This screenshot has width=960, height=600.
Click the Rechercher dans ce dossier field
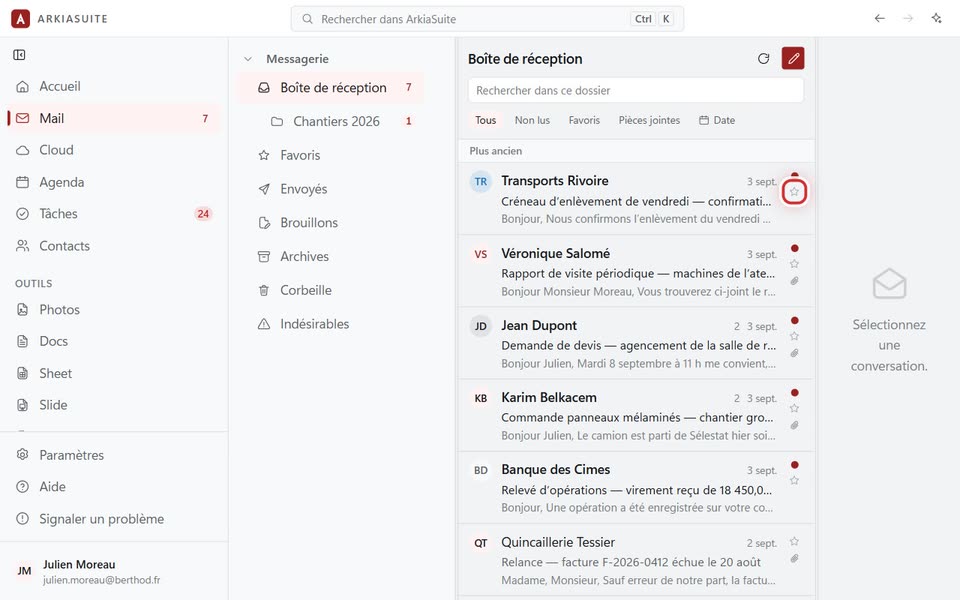coord(636,91)
